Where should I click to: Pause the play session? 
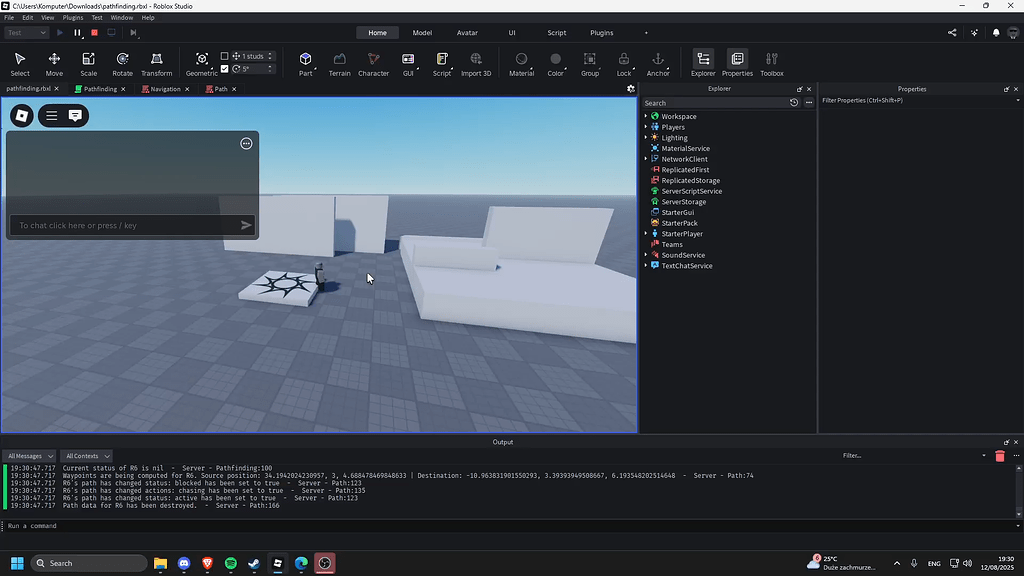coord(75,32)
